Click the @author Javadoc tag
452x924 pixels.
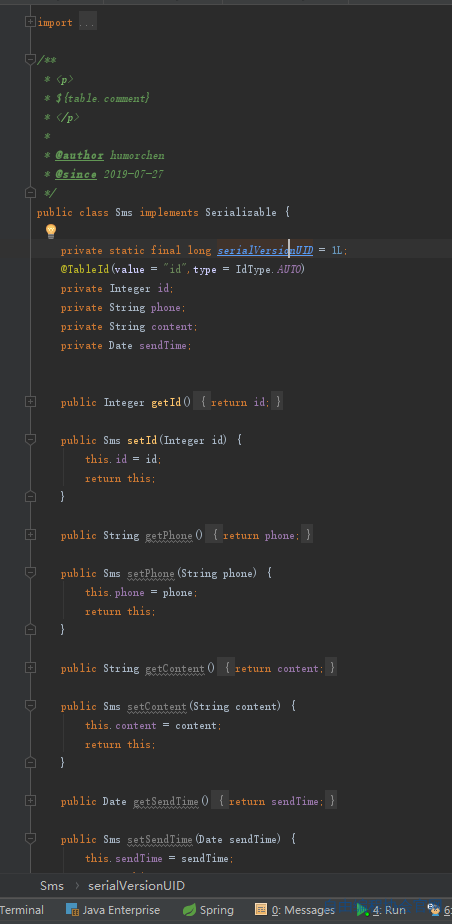click(x=80, y=156)
